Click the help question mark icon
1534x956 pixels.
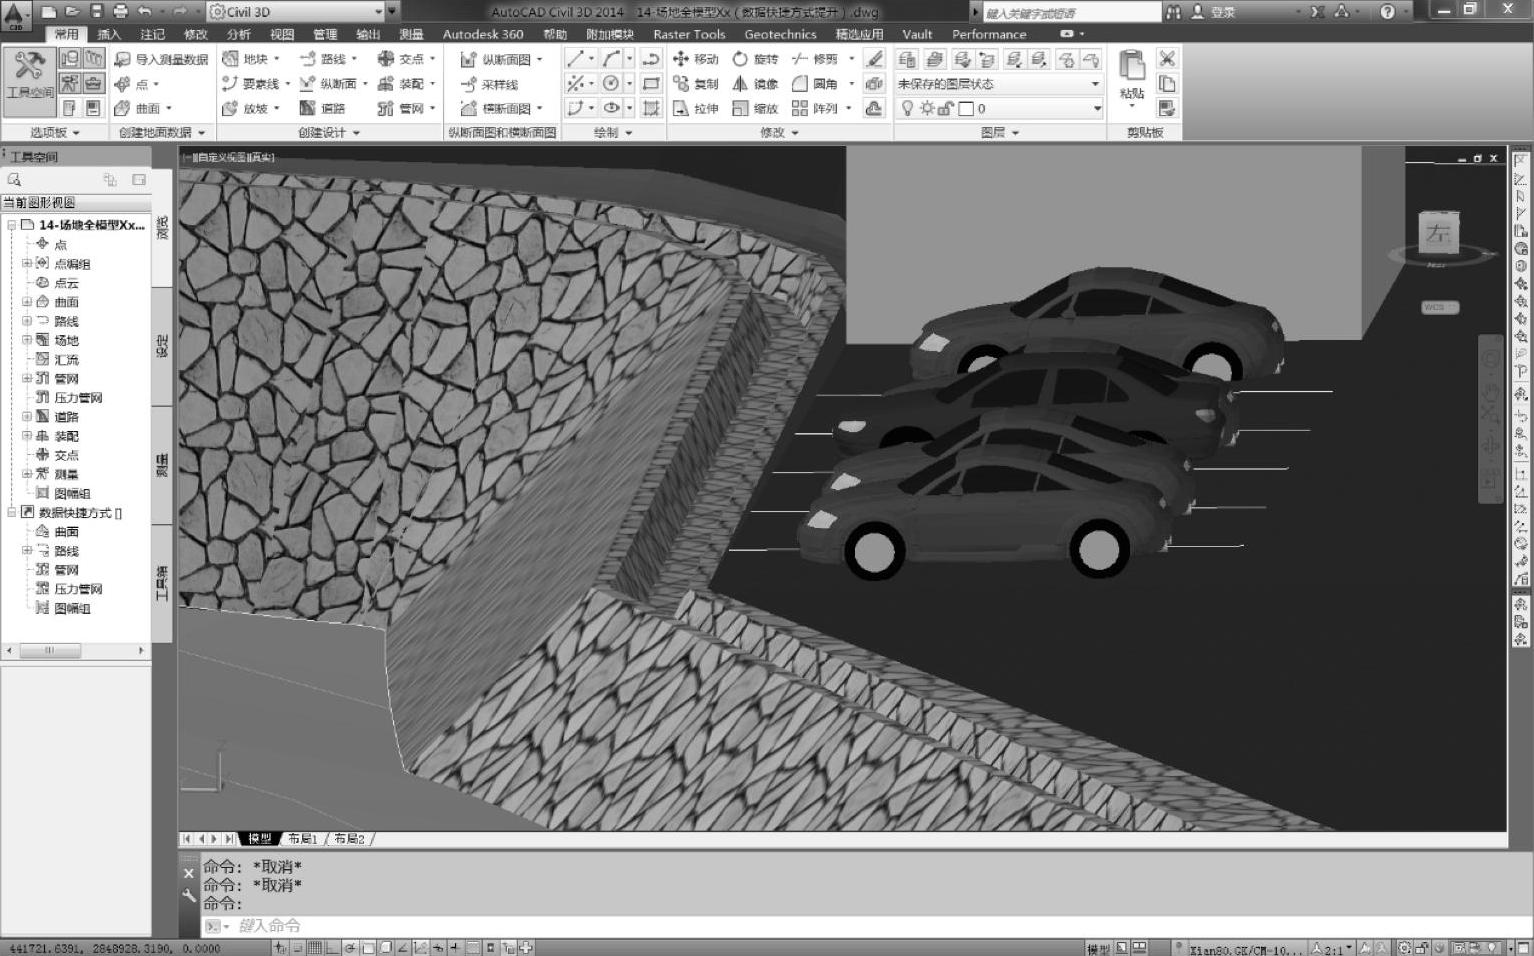pos(1387,12)
